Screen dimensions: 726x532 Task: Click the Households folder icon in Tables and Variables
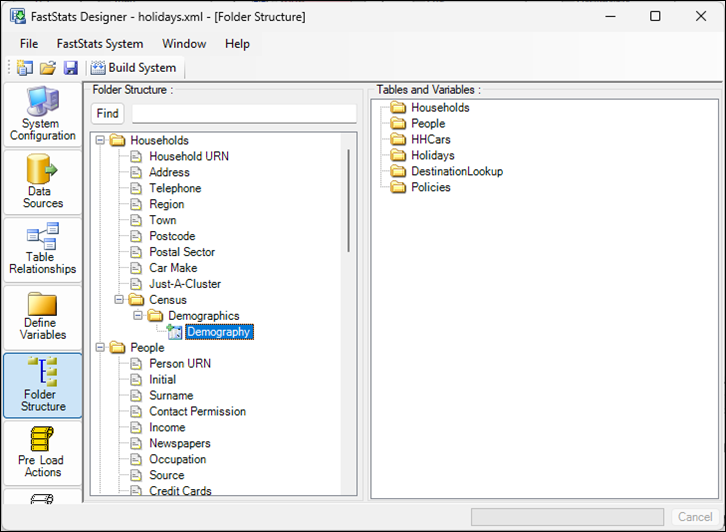point(398,107)
